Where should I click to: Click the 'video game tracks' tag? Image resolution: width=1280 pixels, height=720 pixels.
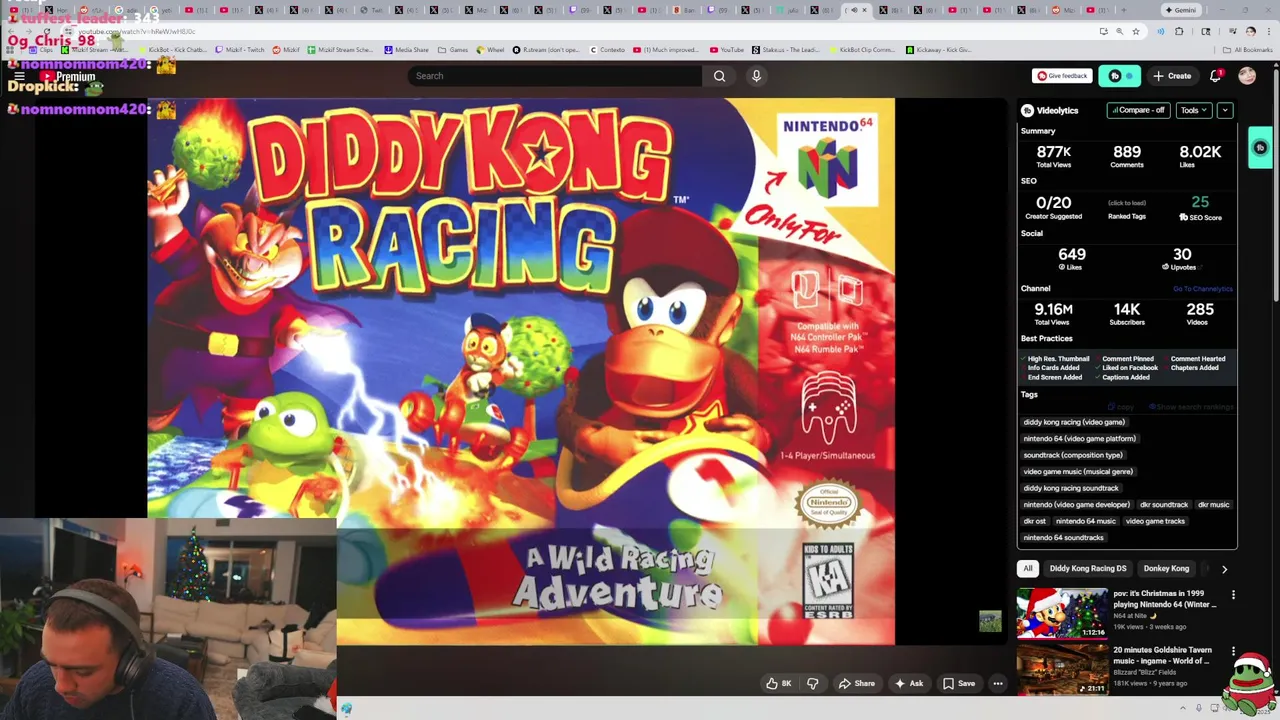click(x=1155, y=521)
